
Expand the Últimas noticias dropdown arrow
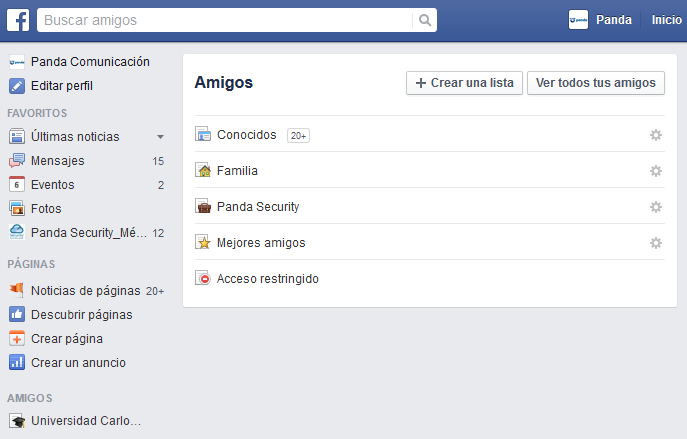(160, 137)
